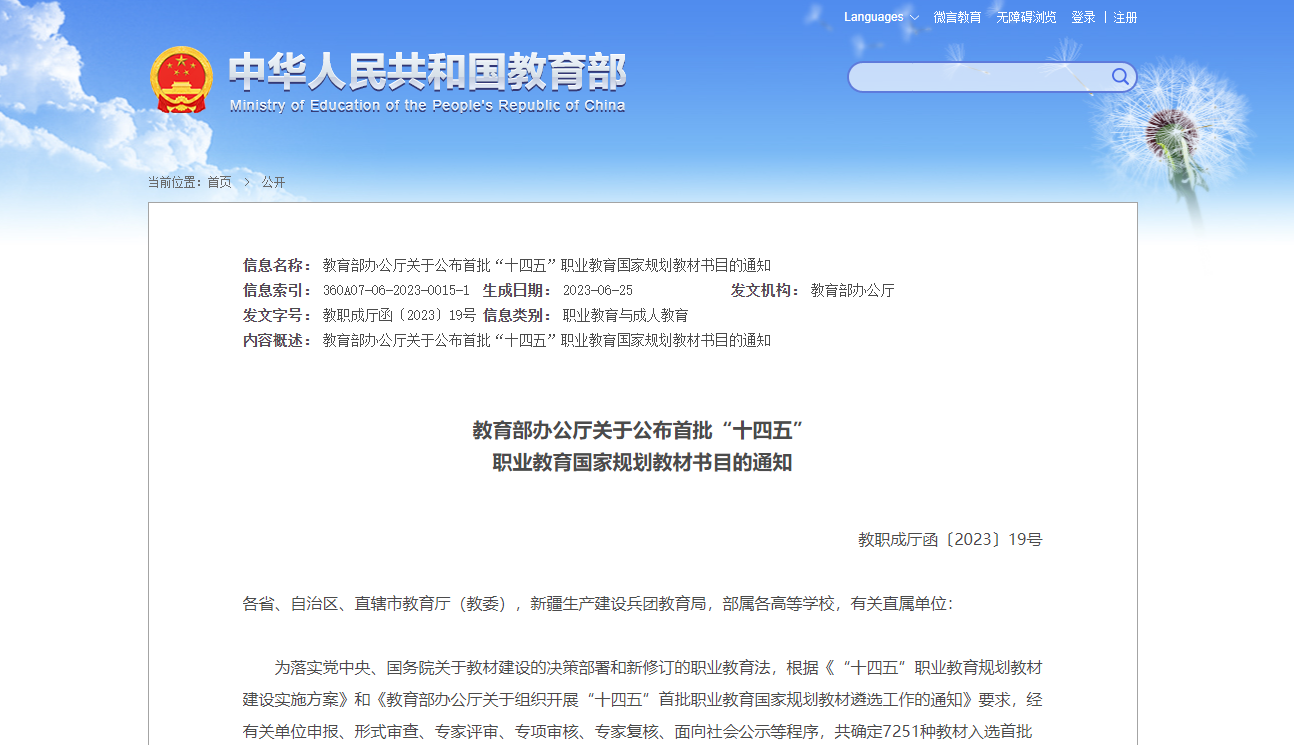Click the 信息索引 number 360A07-06-2023-0015-1

[396, 290]
